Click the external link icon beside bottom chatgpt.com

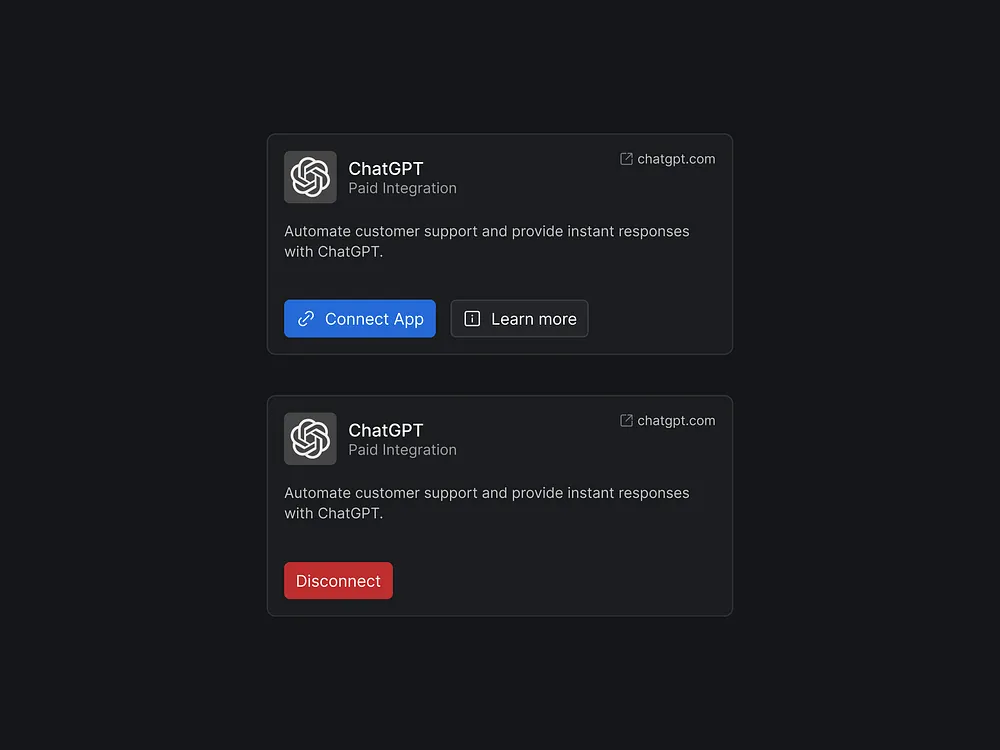(625, 420)
